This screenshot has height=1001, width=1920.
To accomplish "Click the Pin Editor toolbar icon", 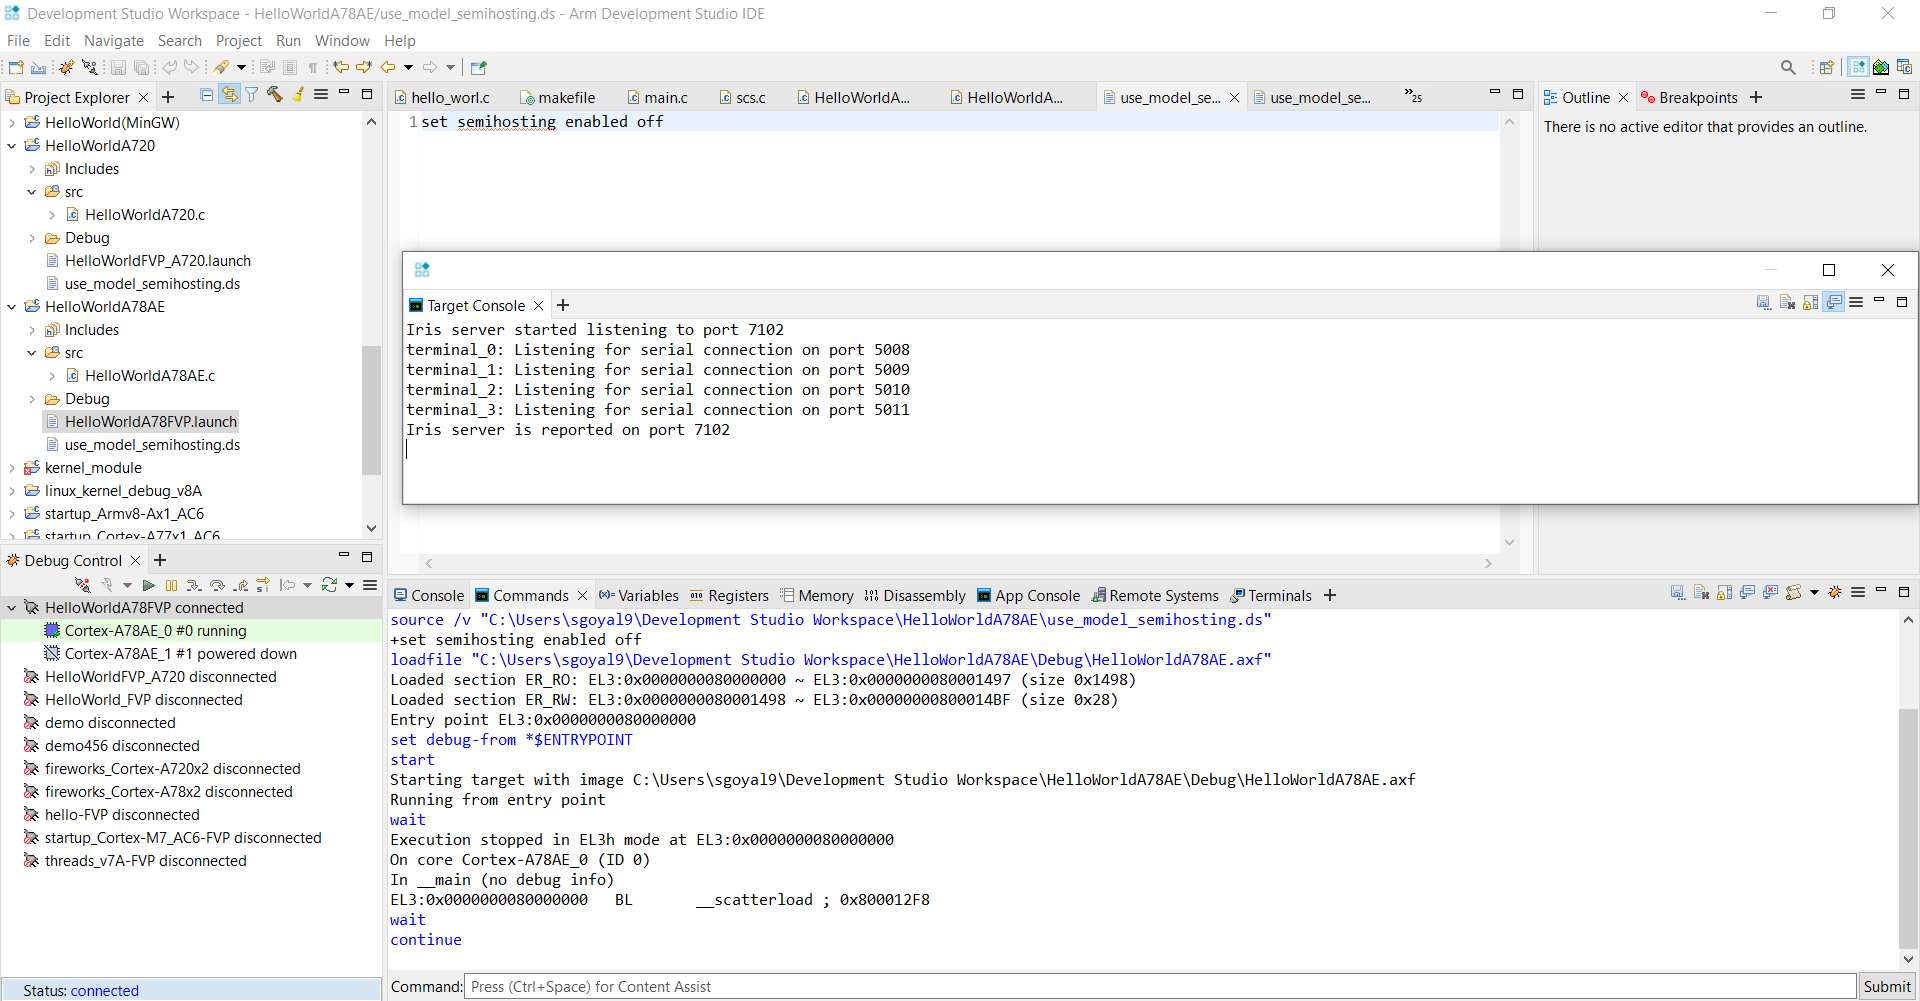I will 479,67.
